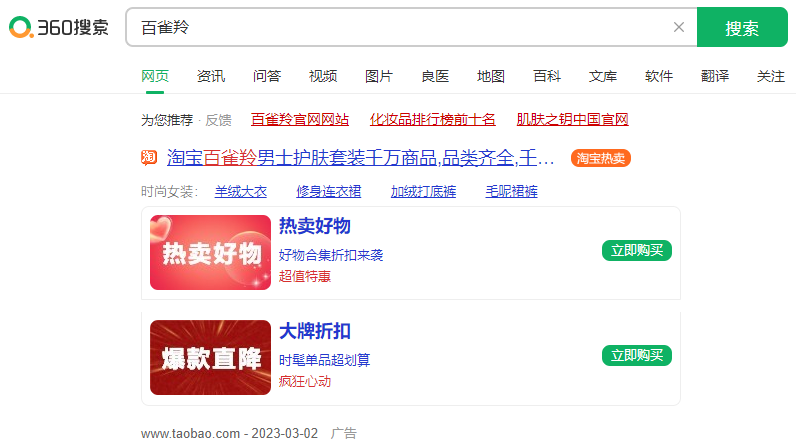Click the Taobao orange icon next to the result title

coord(149,158)
